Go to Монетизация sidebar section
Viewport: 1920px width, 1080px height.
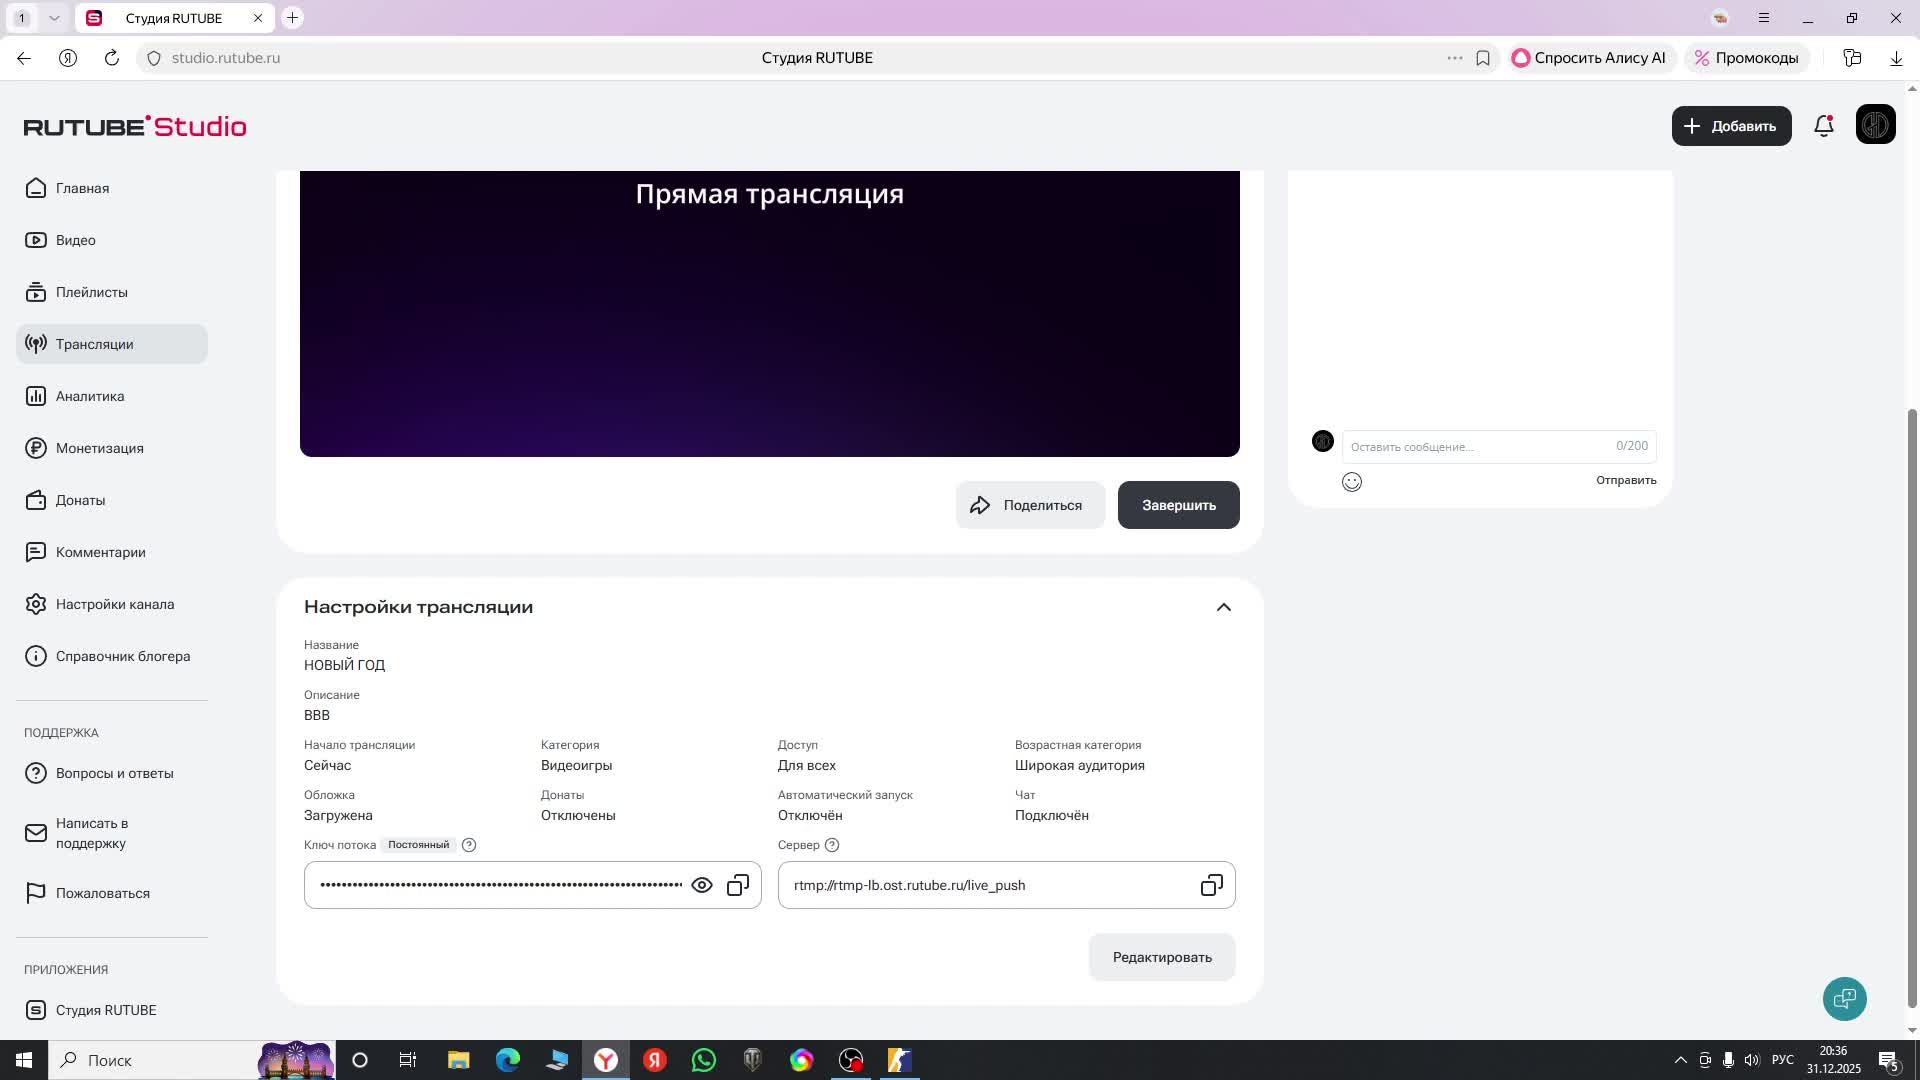point(99,448)
